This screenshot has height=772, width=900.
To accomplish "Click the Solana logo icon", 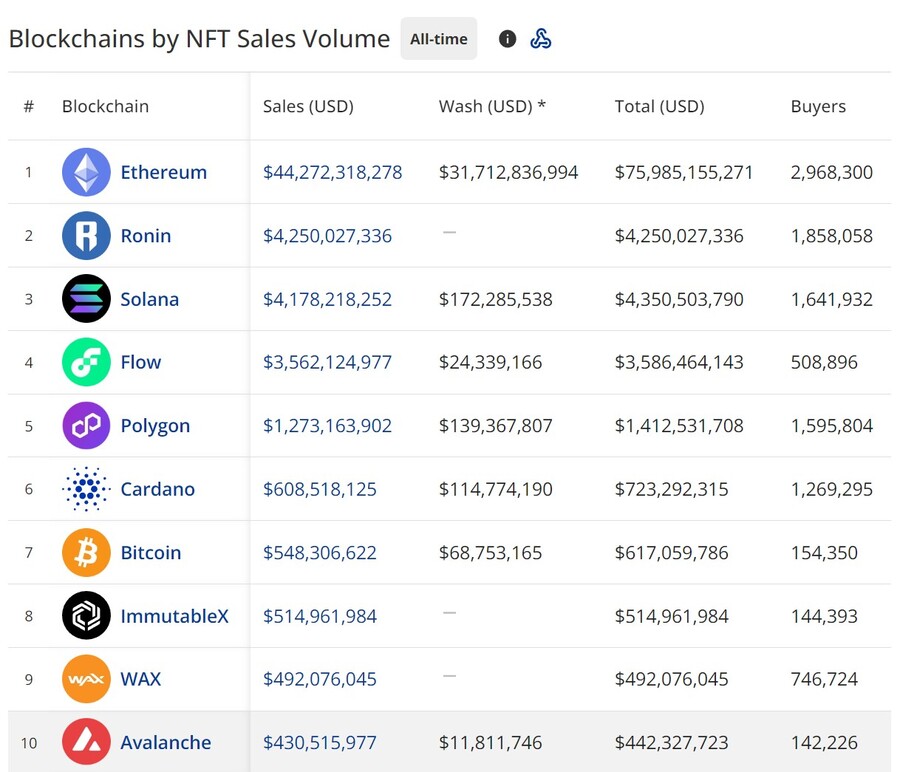I will (86, 298).
